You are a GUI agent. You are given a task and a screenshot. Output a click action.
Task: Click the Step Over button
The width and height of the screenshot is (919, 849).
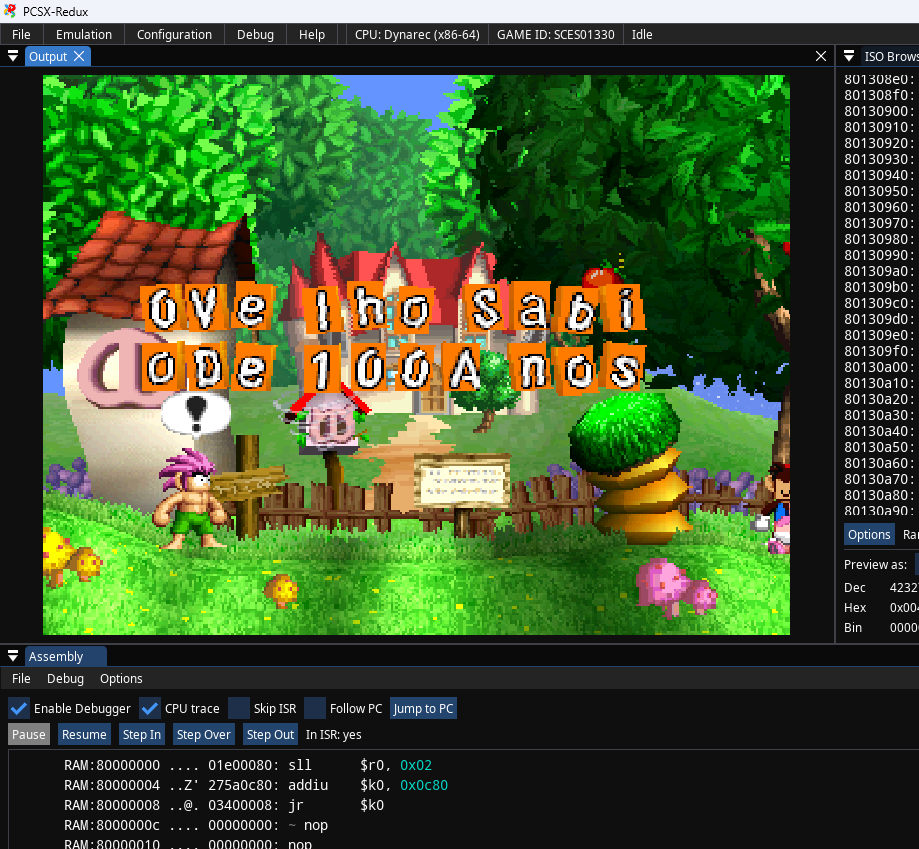[x=203, y=735]
